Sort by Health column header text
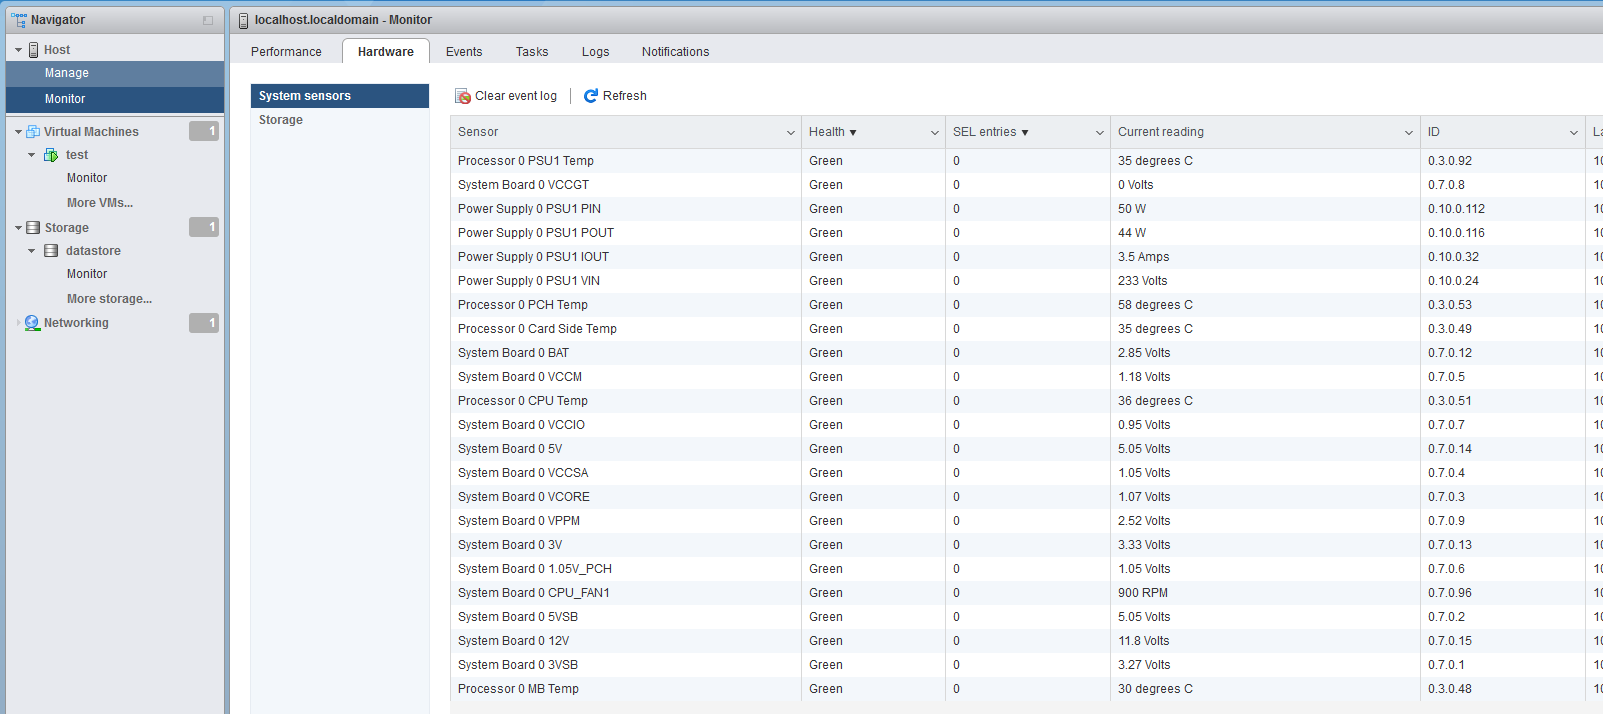The image size is (1603, 714). [x=827, y=132]
